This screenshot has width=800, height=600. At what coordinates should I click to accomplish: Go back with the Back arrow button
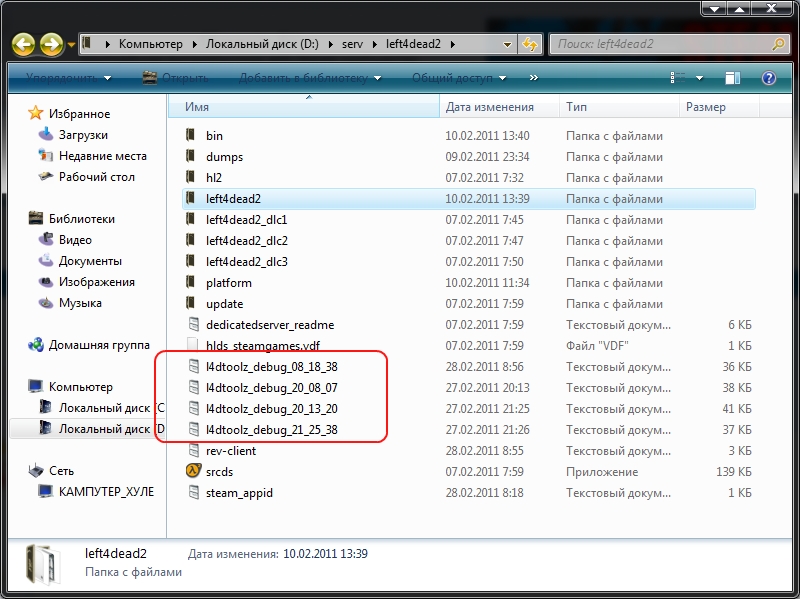coord(23,44)
